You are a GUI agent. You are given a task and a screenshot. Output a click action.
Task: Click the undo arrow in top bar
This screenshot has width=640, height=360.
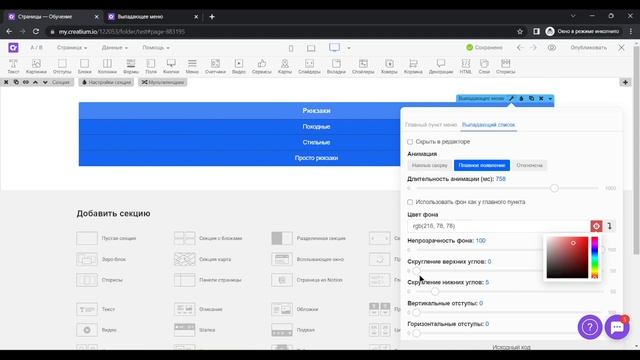[x=520, y=48]
